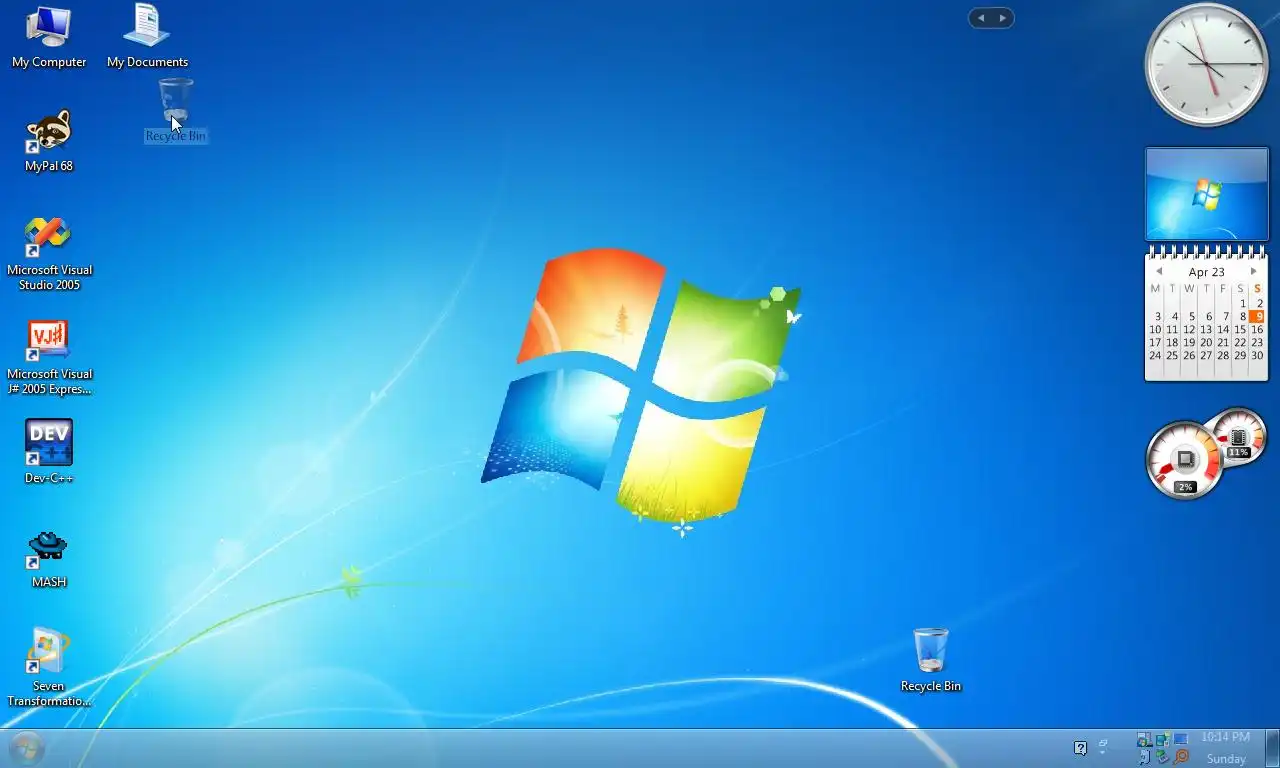This screenshot has width=1280, height=768.
Task: Open the language bar options arrow
Action: tap(1102, 752)
